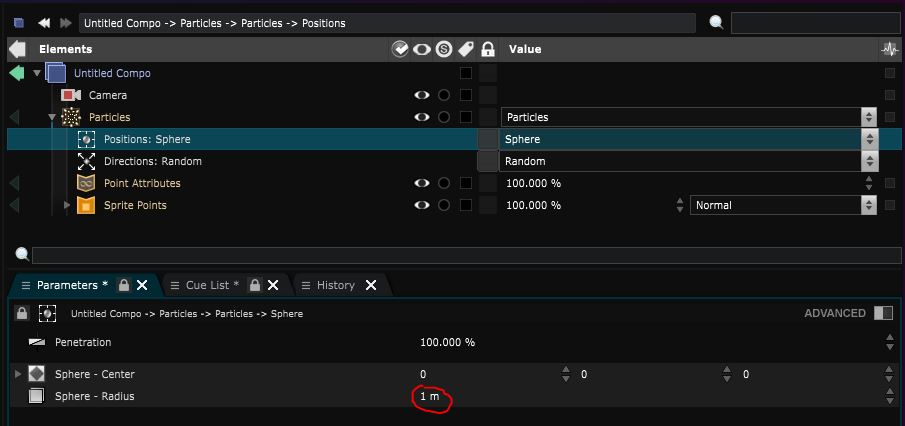This screenshot has height=426, width=905.
Task: Open the Sphere positions dropdown
Action: [x=869, y=139]
